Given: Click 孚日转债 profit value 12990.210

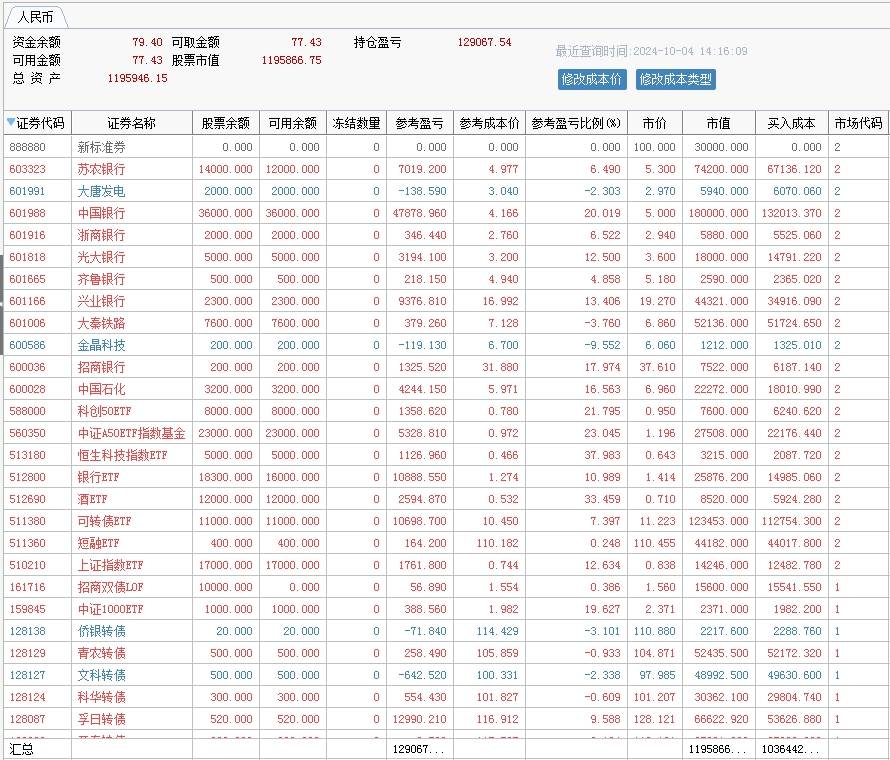Looking at the screenshot, I should point(419,719).
